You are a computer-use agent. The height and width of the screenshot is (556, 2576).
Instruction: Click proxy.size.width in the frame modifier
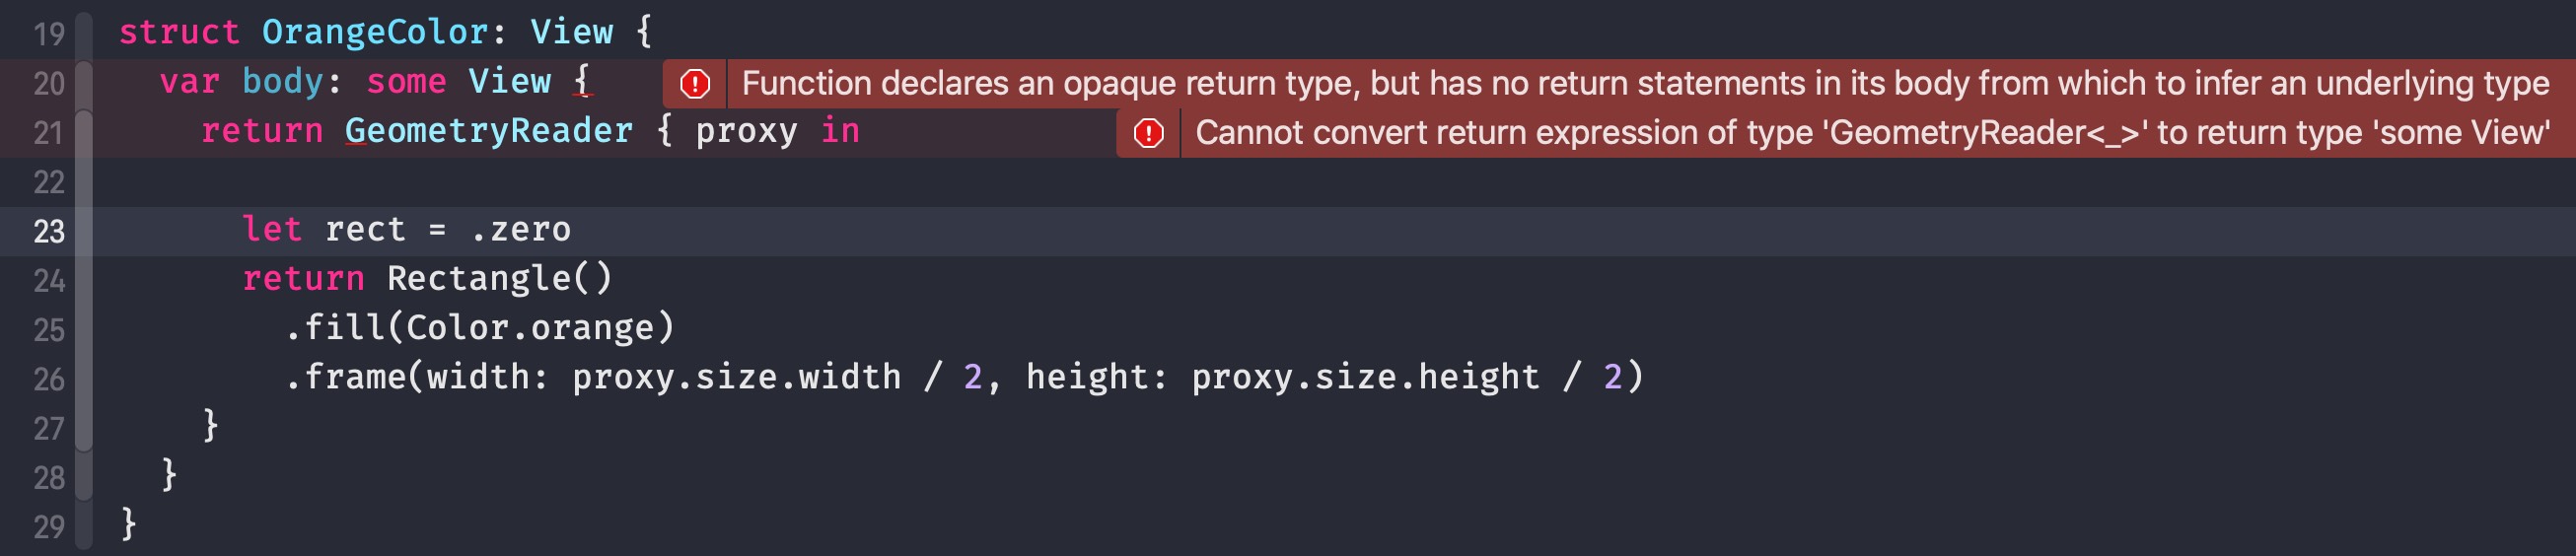[736, 377]
